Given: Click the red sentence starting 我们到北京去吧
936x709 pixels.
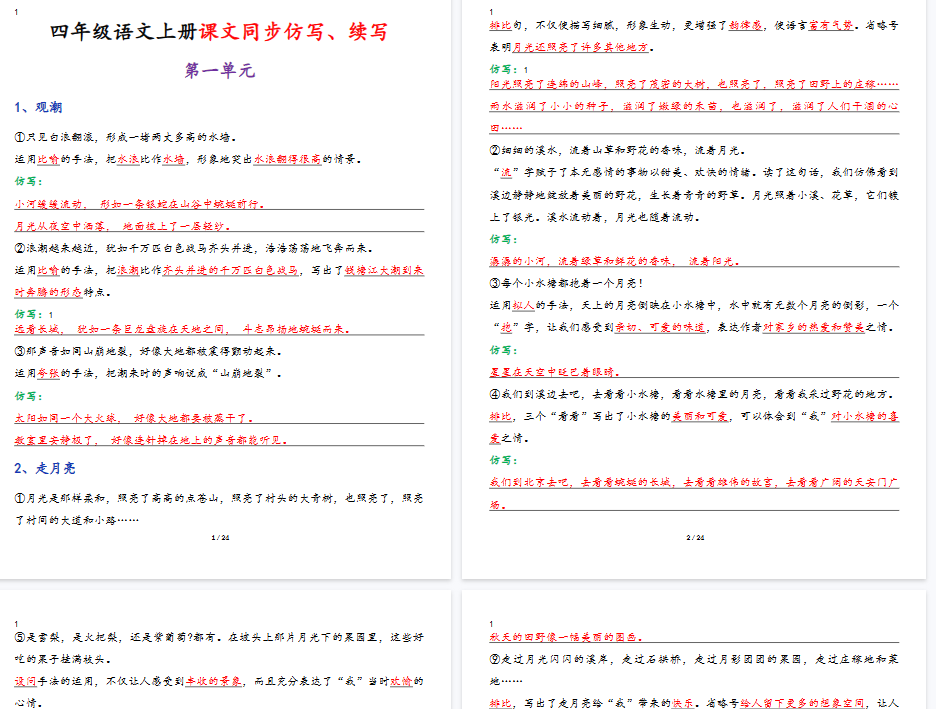Looking at the screenshot, I should [694, 482].
